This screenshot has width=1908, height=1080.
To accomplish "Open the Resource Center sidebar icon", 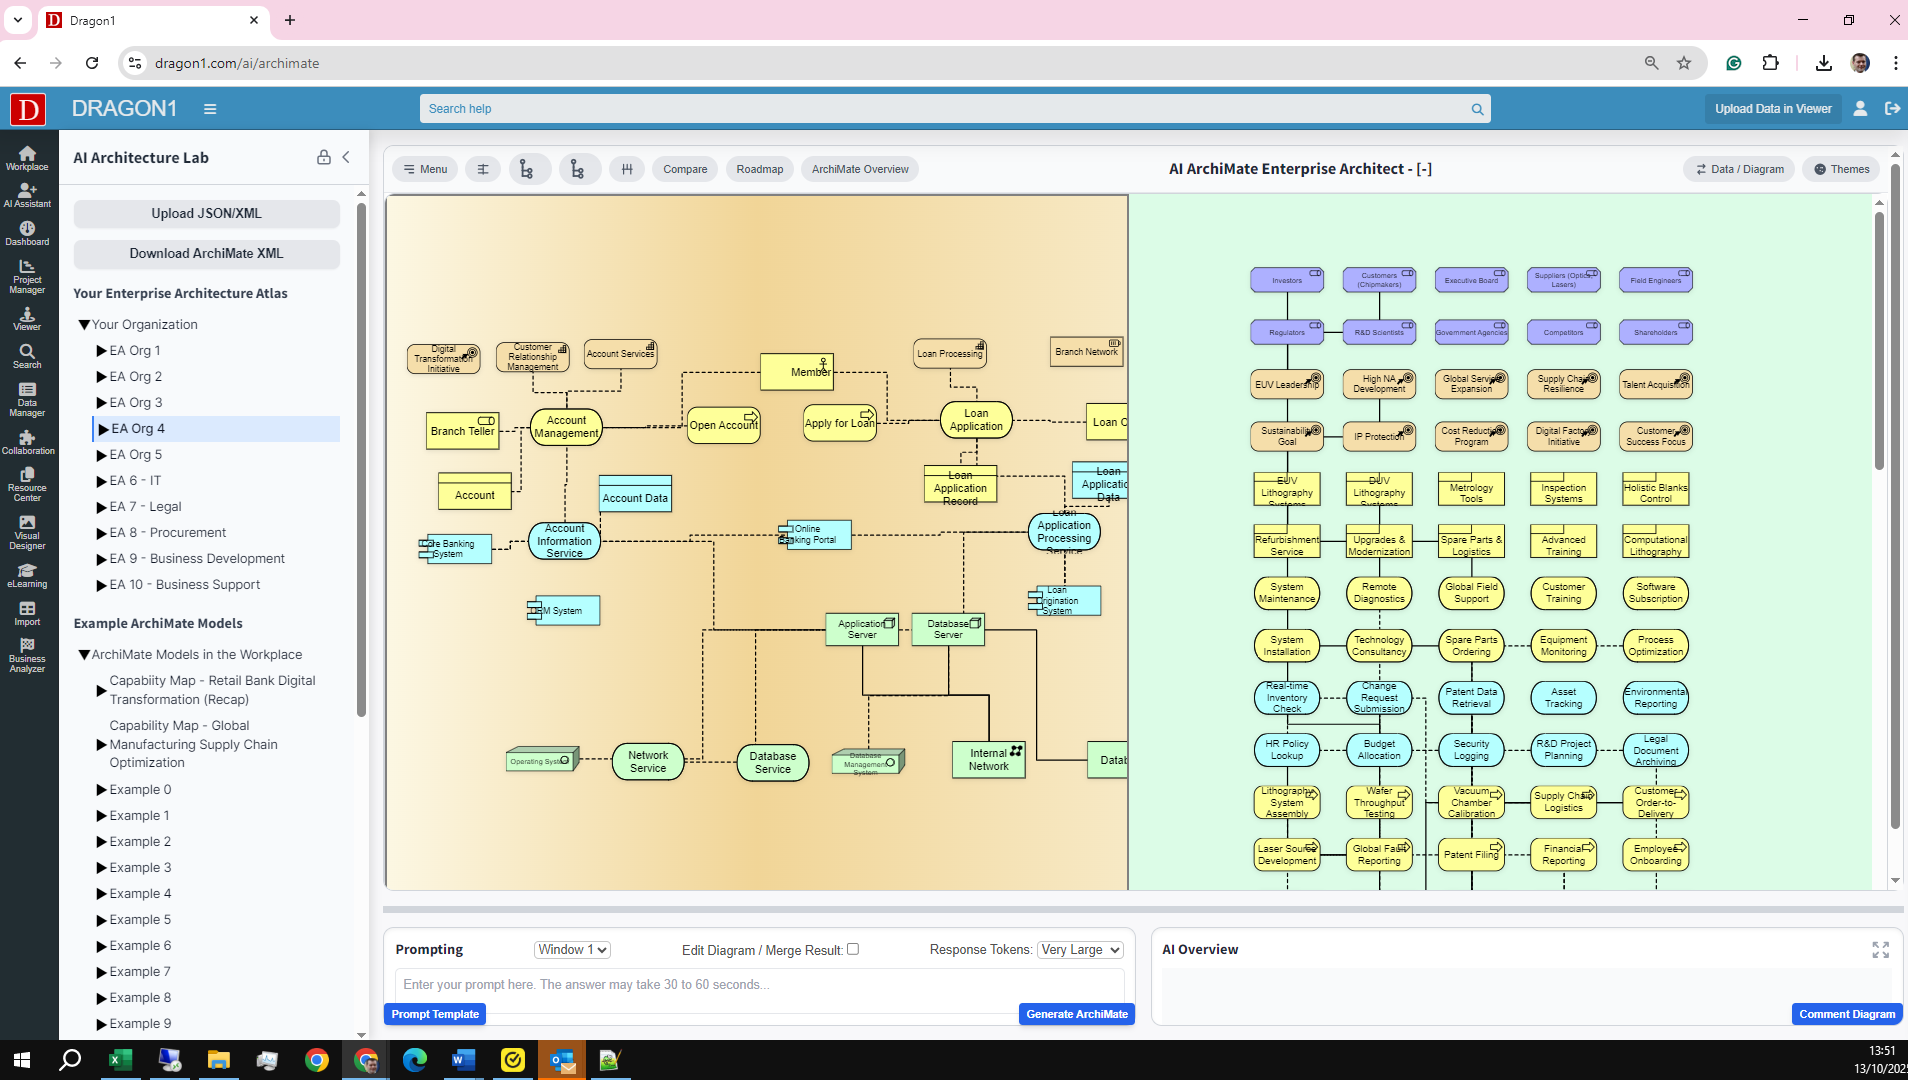I will click(x=27, y=484).
